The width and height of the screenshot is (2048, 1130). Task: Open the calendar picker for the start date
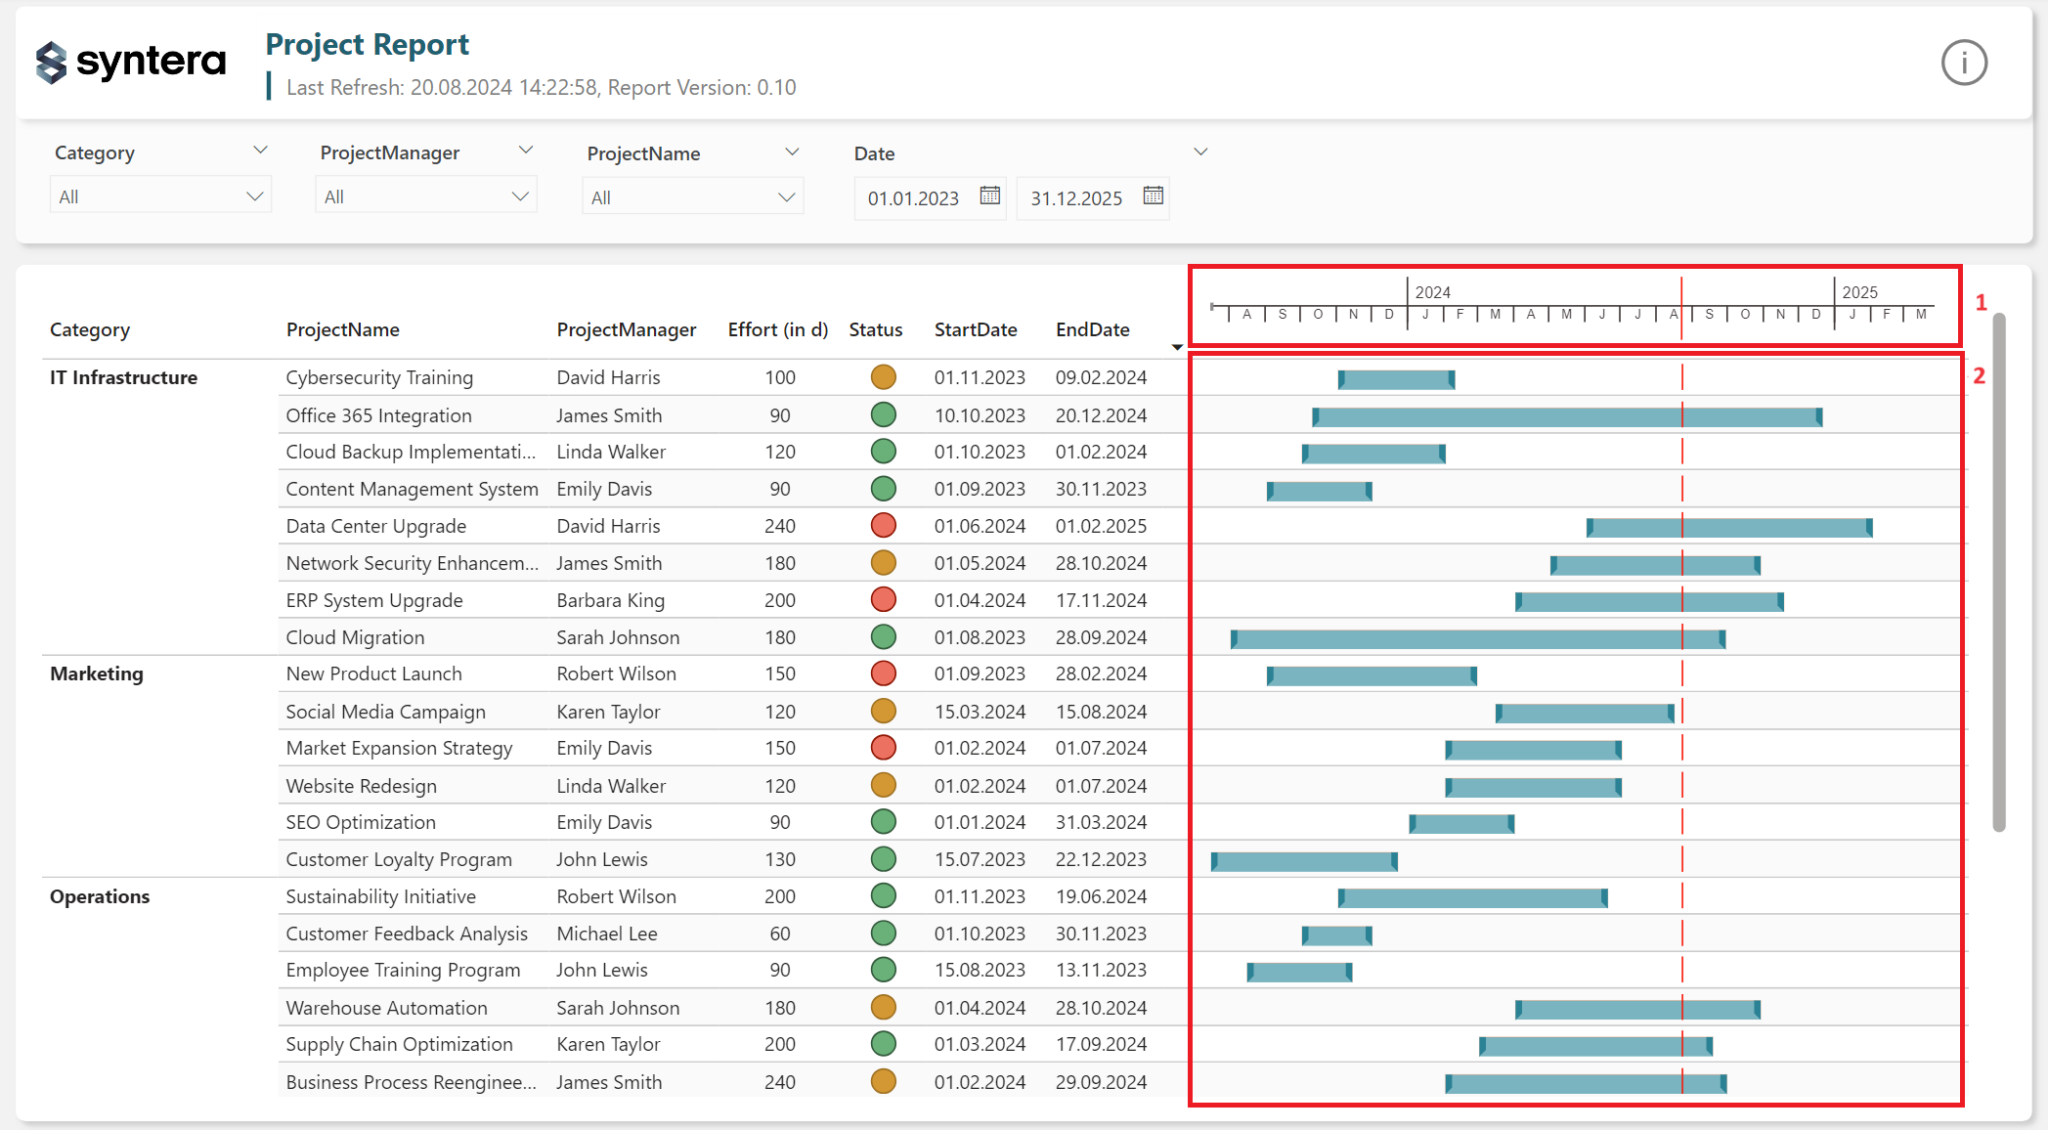tap(989, 197)
